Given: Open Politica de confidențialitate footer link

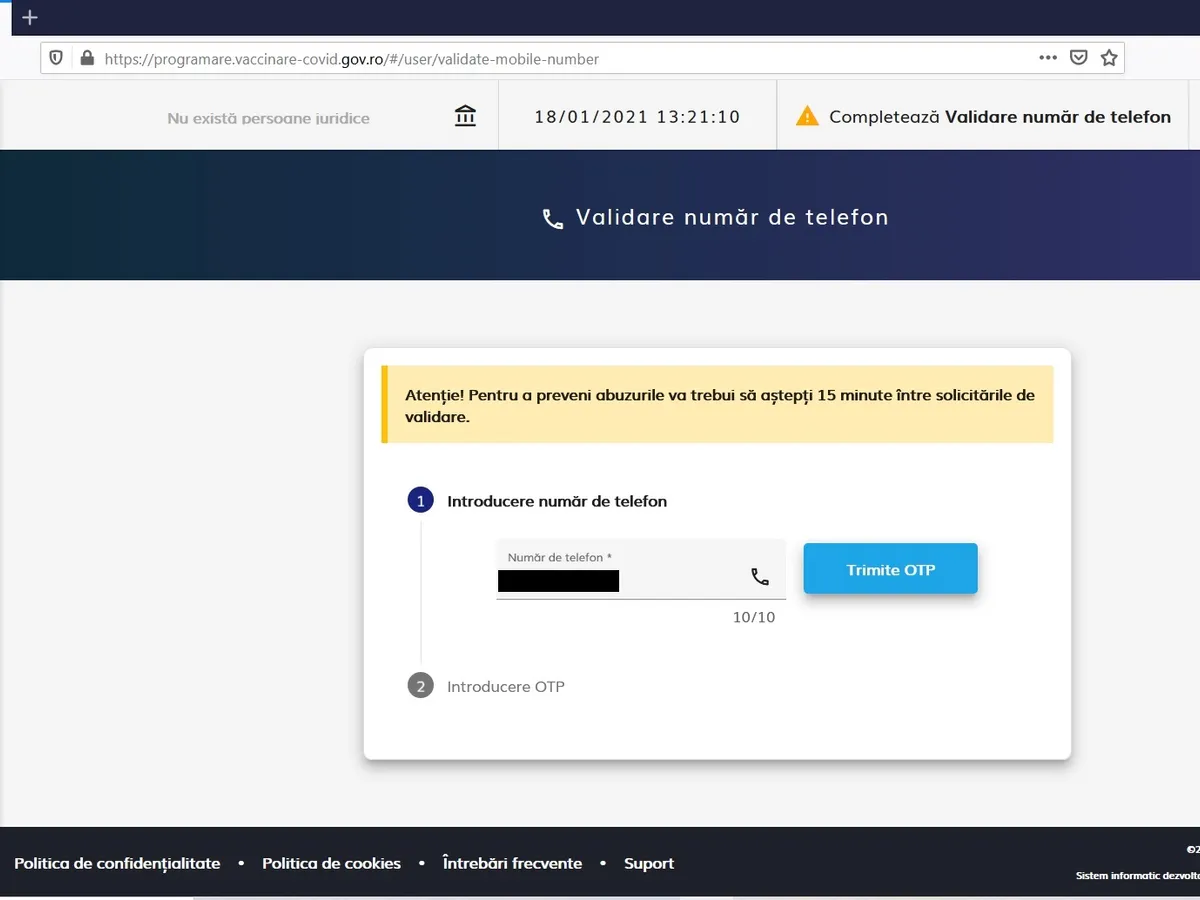Looking at the screenshot, I should [x=117, y=863].
